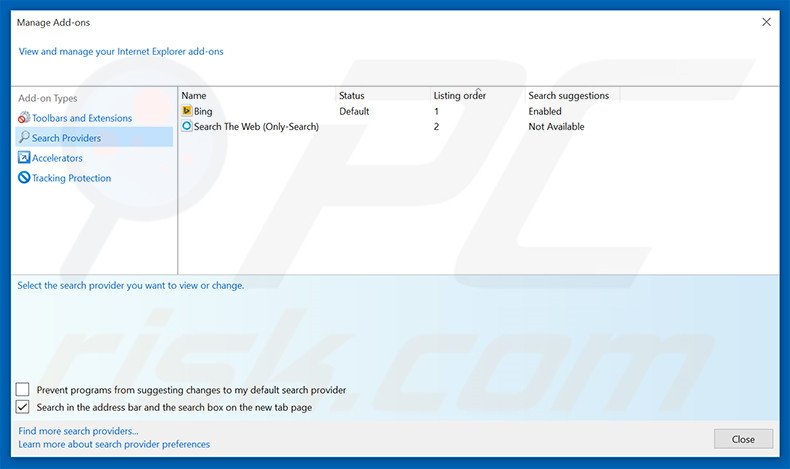
Task: Open the Tracking Protection add-on type
Action: (x=71, y=178)
